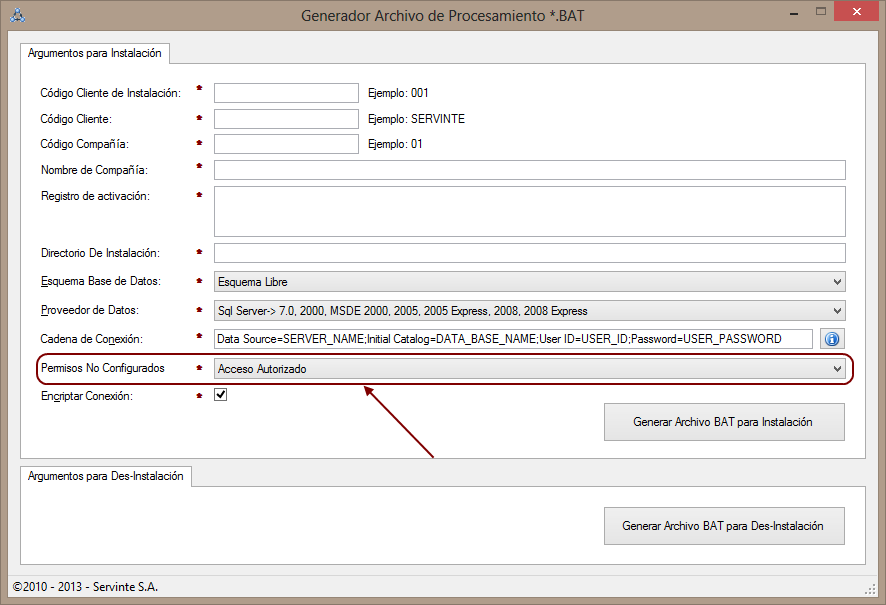Minimize the generator window
The image size is (886, 605).
pos(793,13)
